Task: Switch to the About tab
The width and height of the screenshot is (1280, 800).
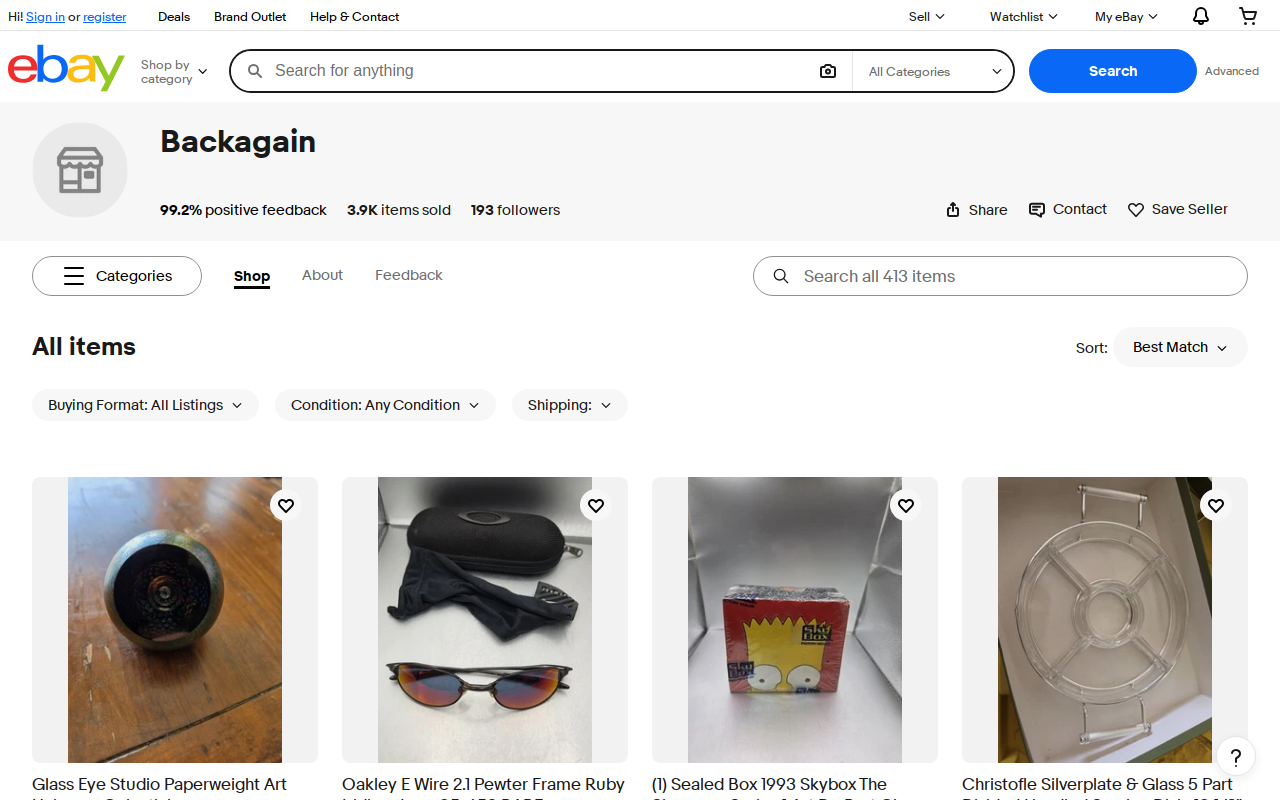Action: [x=322, y=275]
